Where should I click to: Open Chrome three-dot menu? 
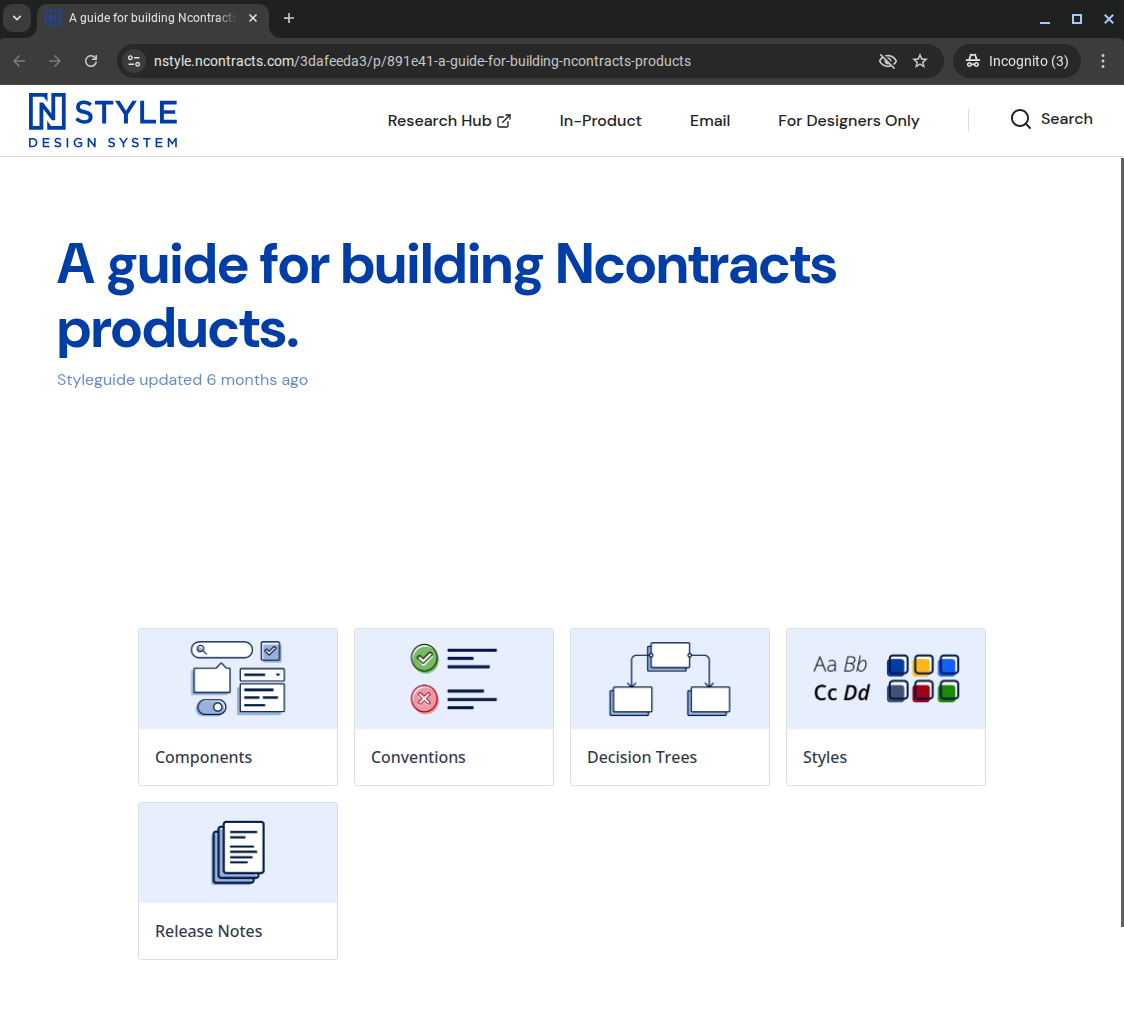coord(1103,61)
